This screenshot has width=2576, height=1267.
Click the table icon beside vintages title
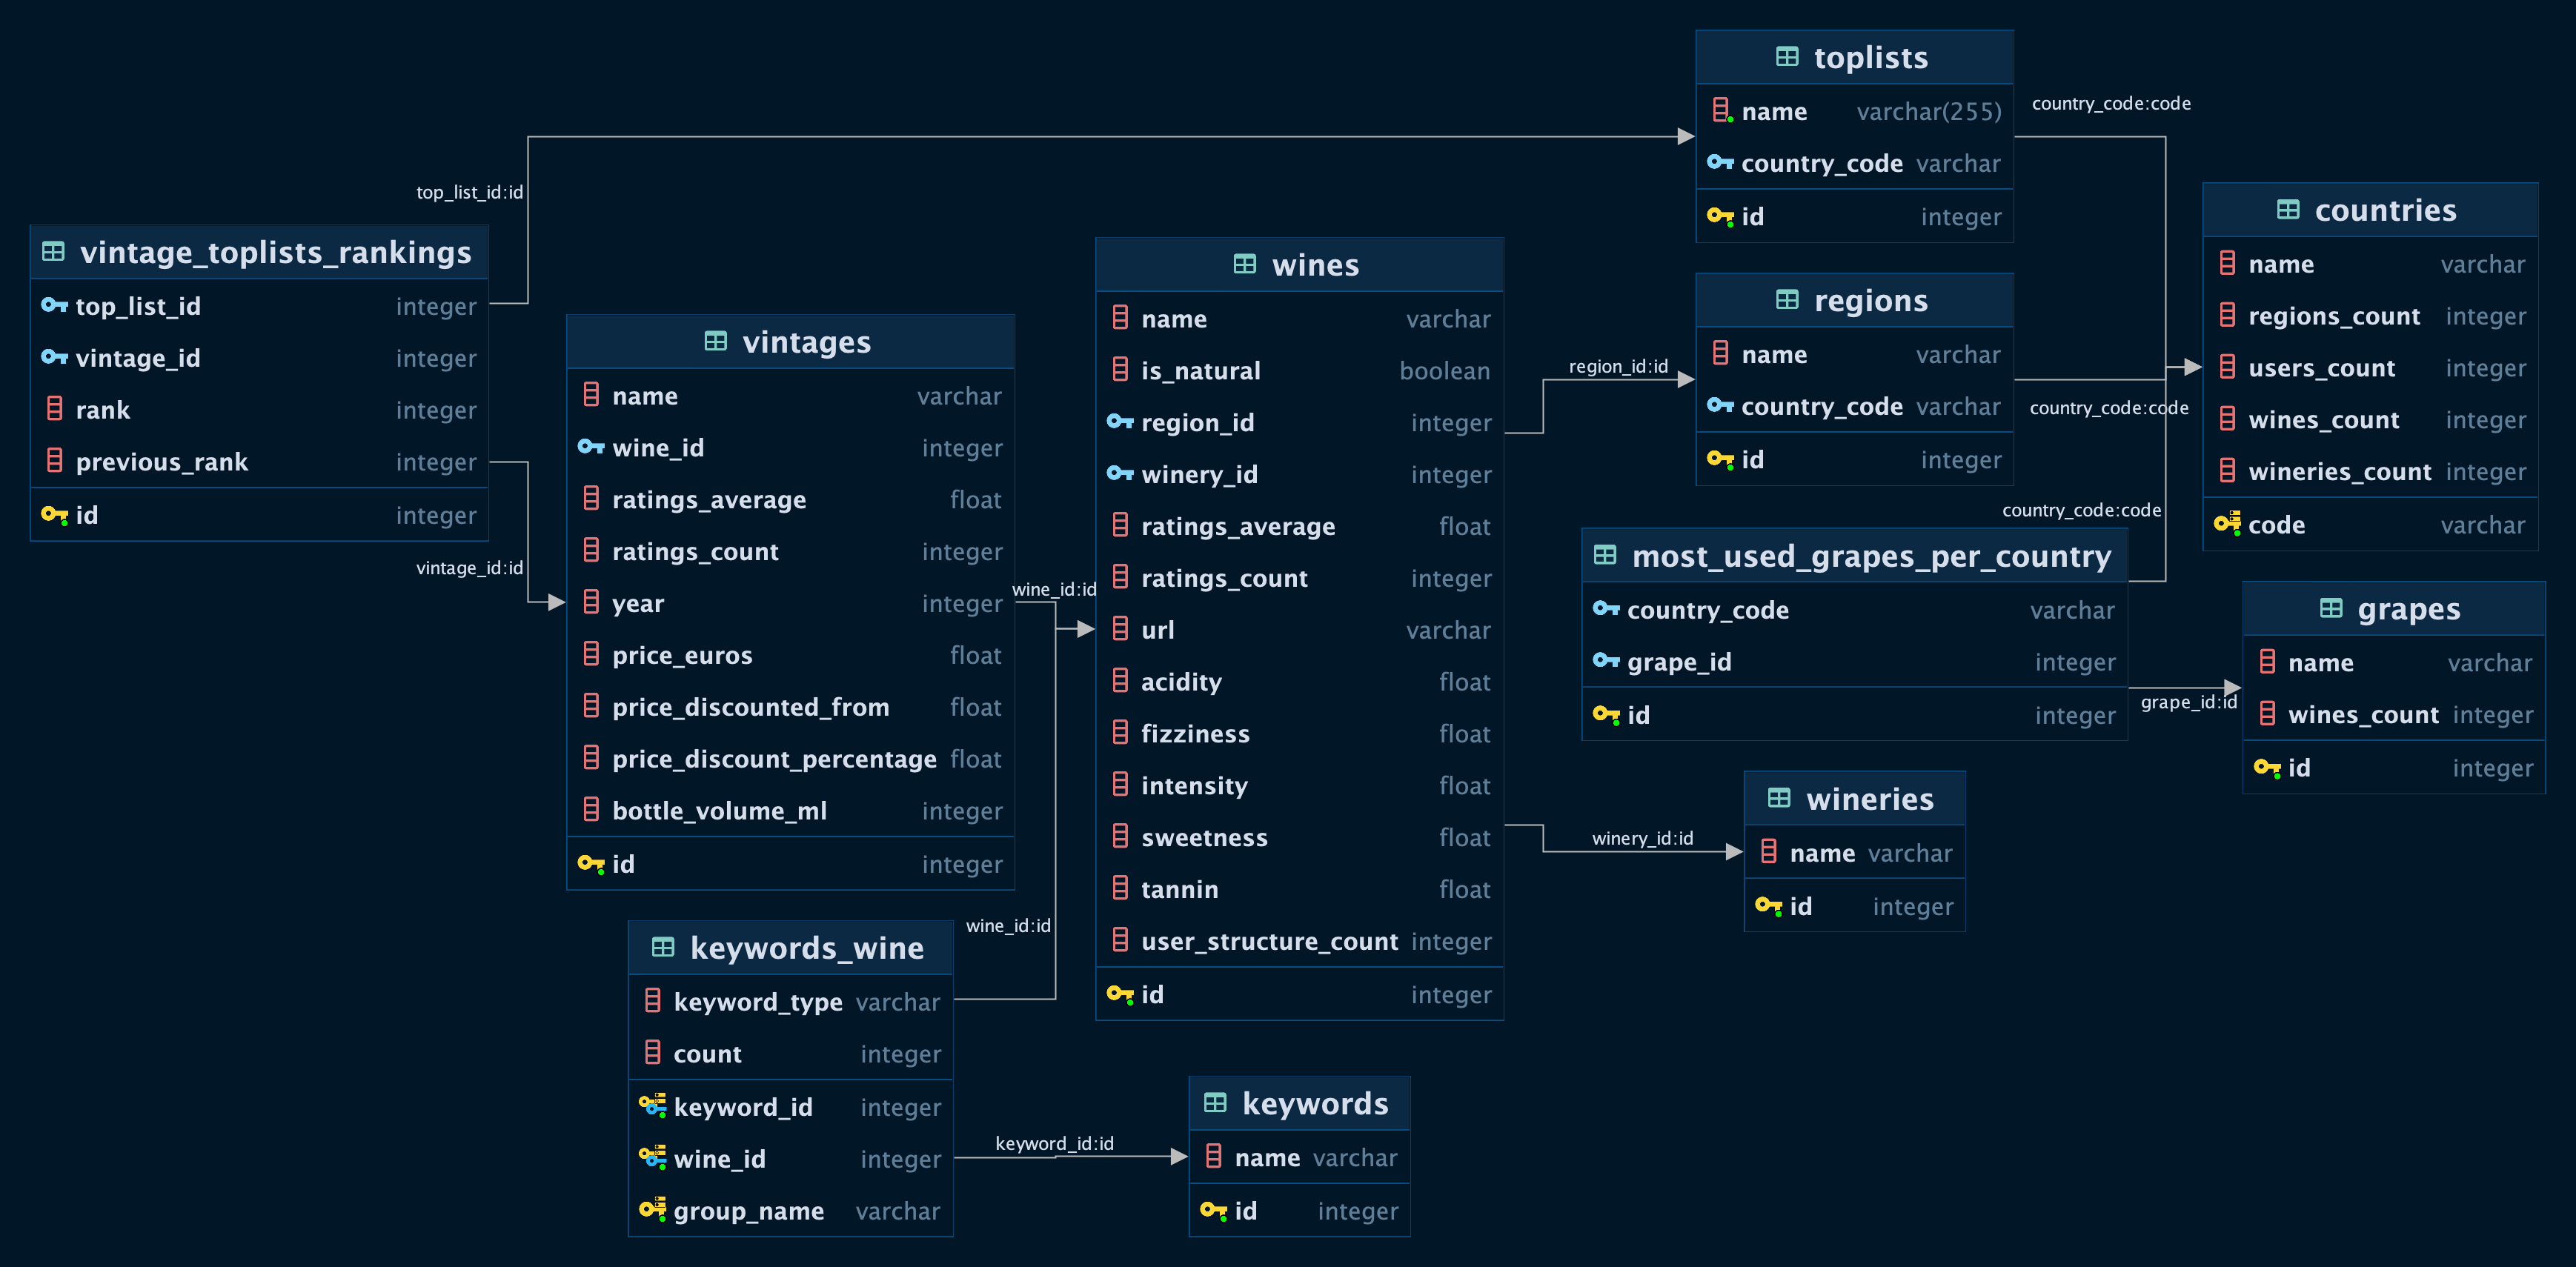point(715,342)
